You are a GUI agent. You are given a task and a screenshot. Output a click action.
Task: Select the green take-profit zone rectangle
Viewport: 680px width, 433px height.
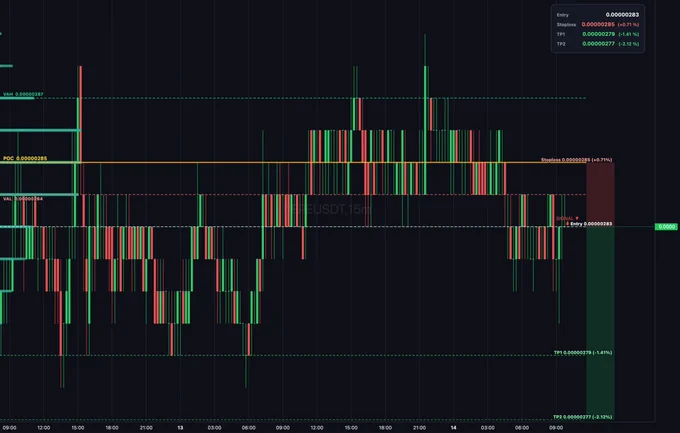600,323
